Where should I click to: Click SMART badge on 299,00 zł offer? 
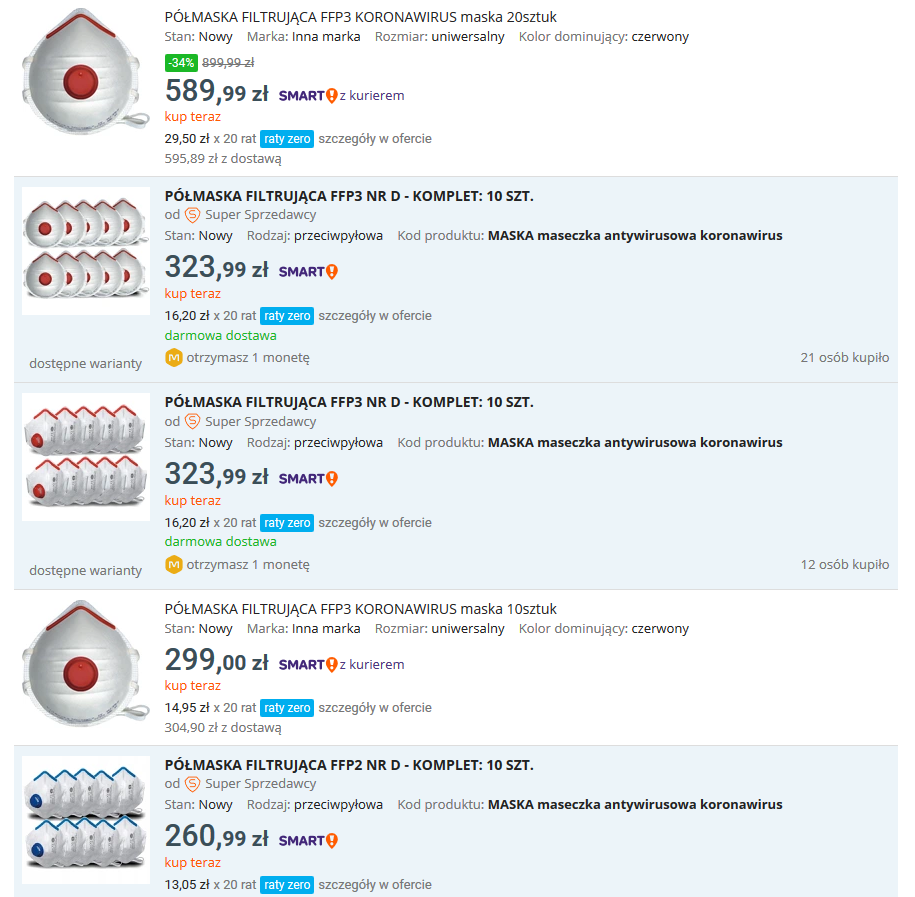(x=308, y=665)
